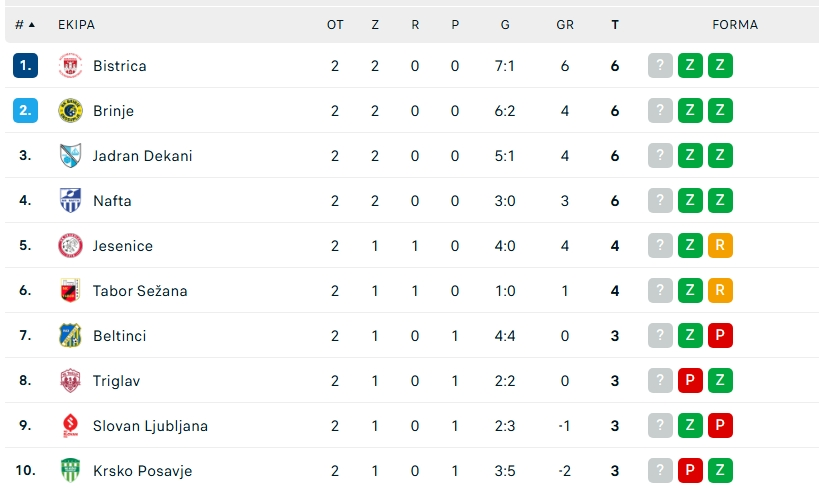Click the Jesenice team logo
Image resolution: width=819 pixels, height=489 pixels.
[x=70, y=246]
